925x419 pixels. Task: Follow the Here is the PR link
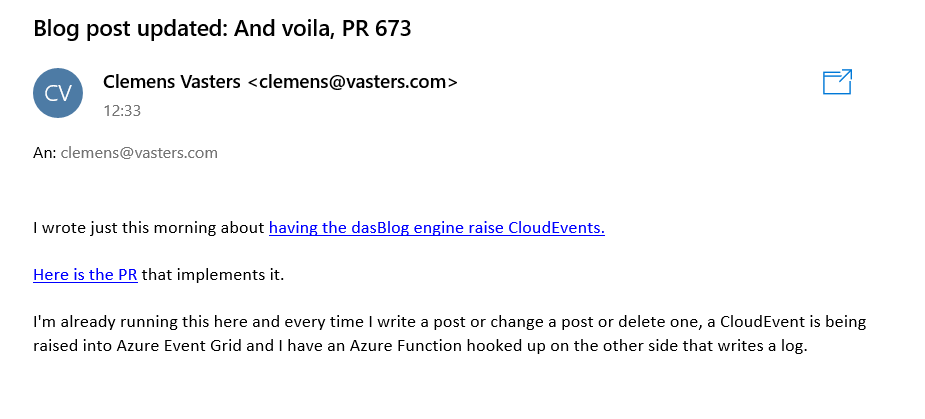[x=86, y=275]
